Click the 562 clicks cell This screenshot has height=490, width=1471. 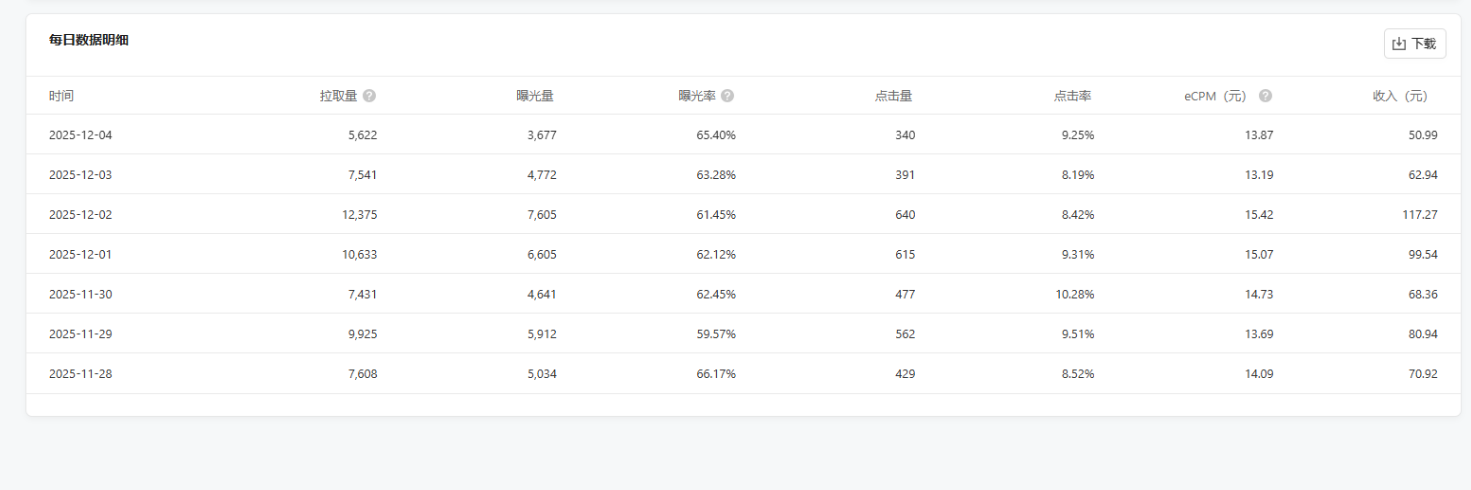pos(905,334)
